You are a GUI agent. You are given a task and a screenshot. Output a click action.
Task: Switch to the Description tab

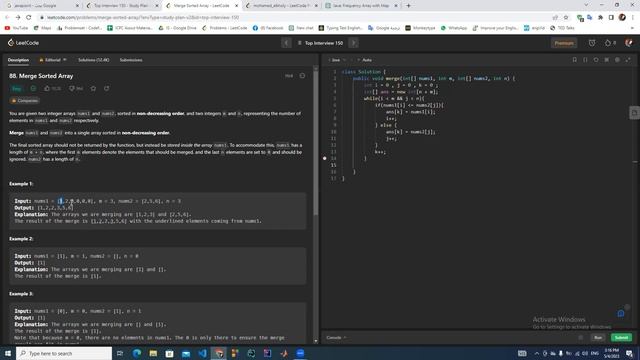tap(18, 60)
